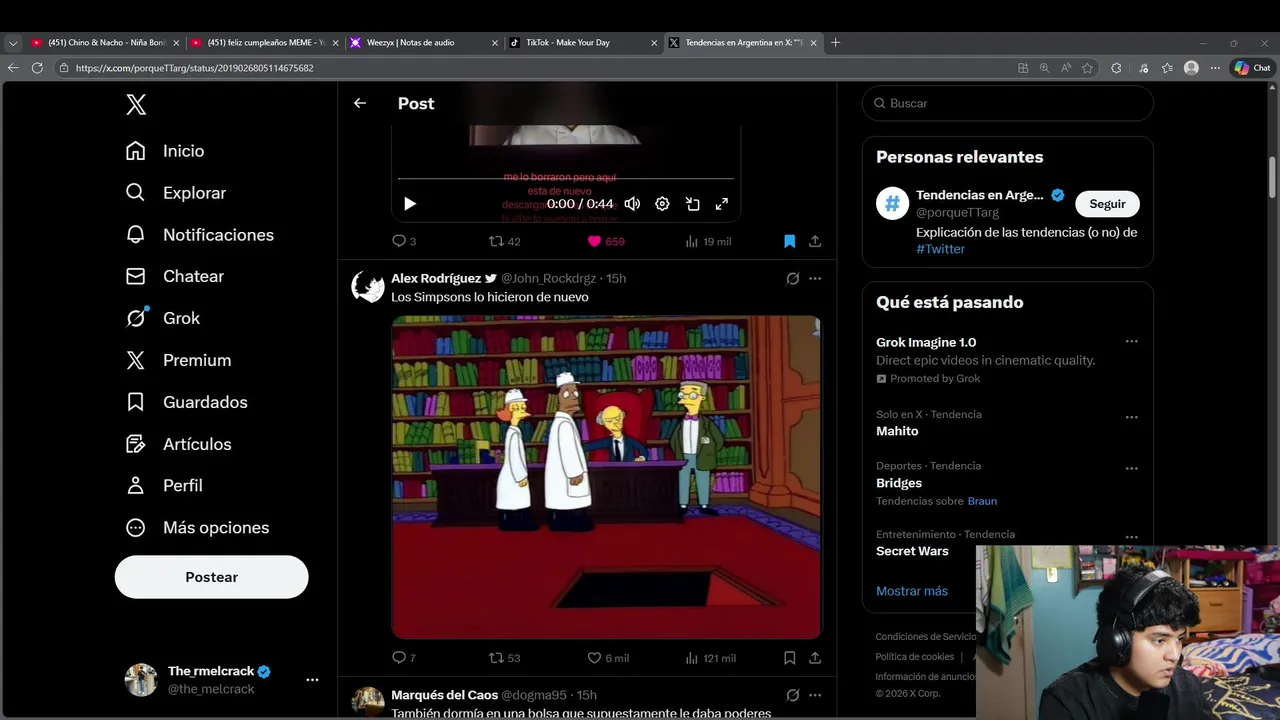The width and height of the screenshot is (1280, 720).
Task: Unlike the post with 659 likes
Action: click(606, 241)
